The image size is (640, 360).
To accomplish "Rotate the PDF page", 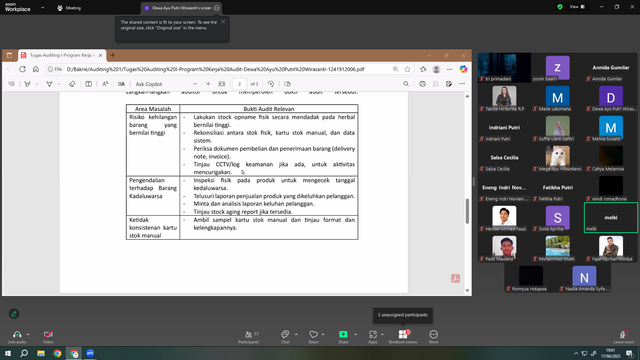I will (271, 84).
